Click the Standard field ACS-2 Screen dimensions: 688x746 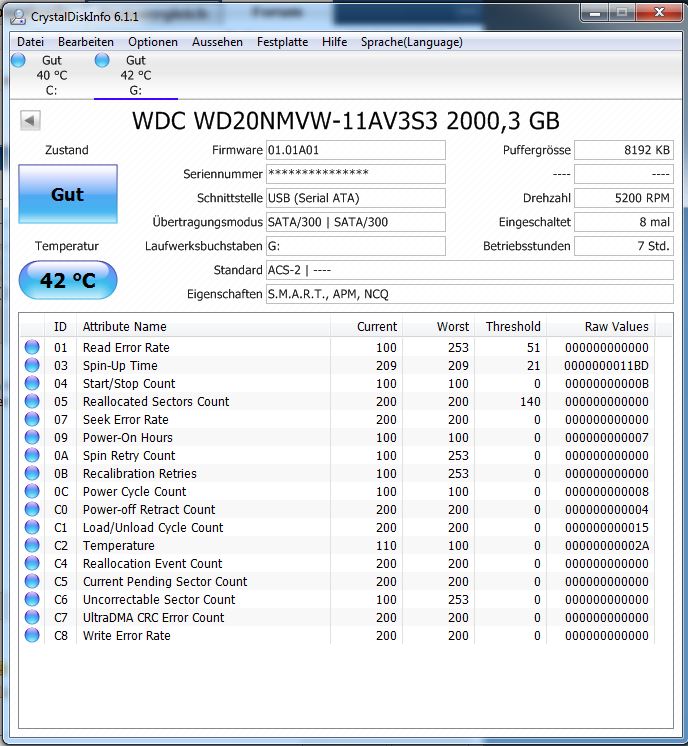[x=470, y=270]
